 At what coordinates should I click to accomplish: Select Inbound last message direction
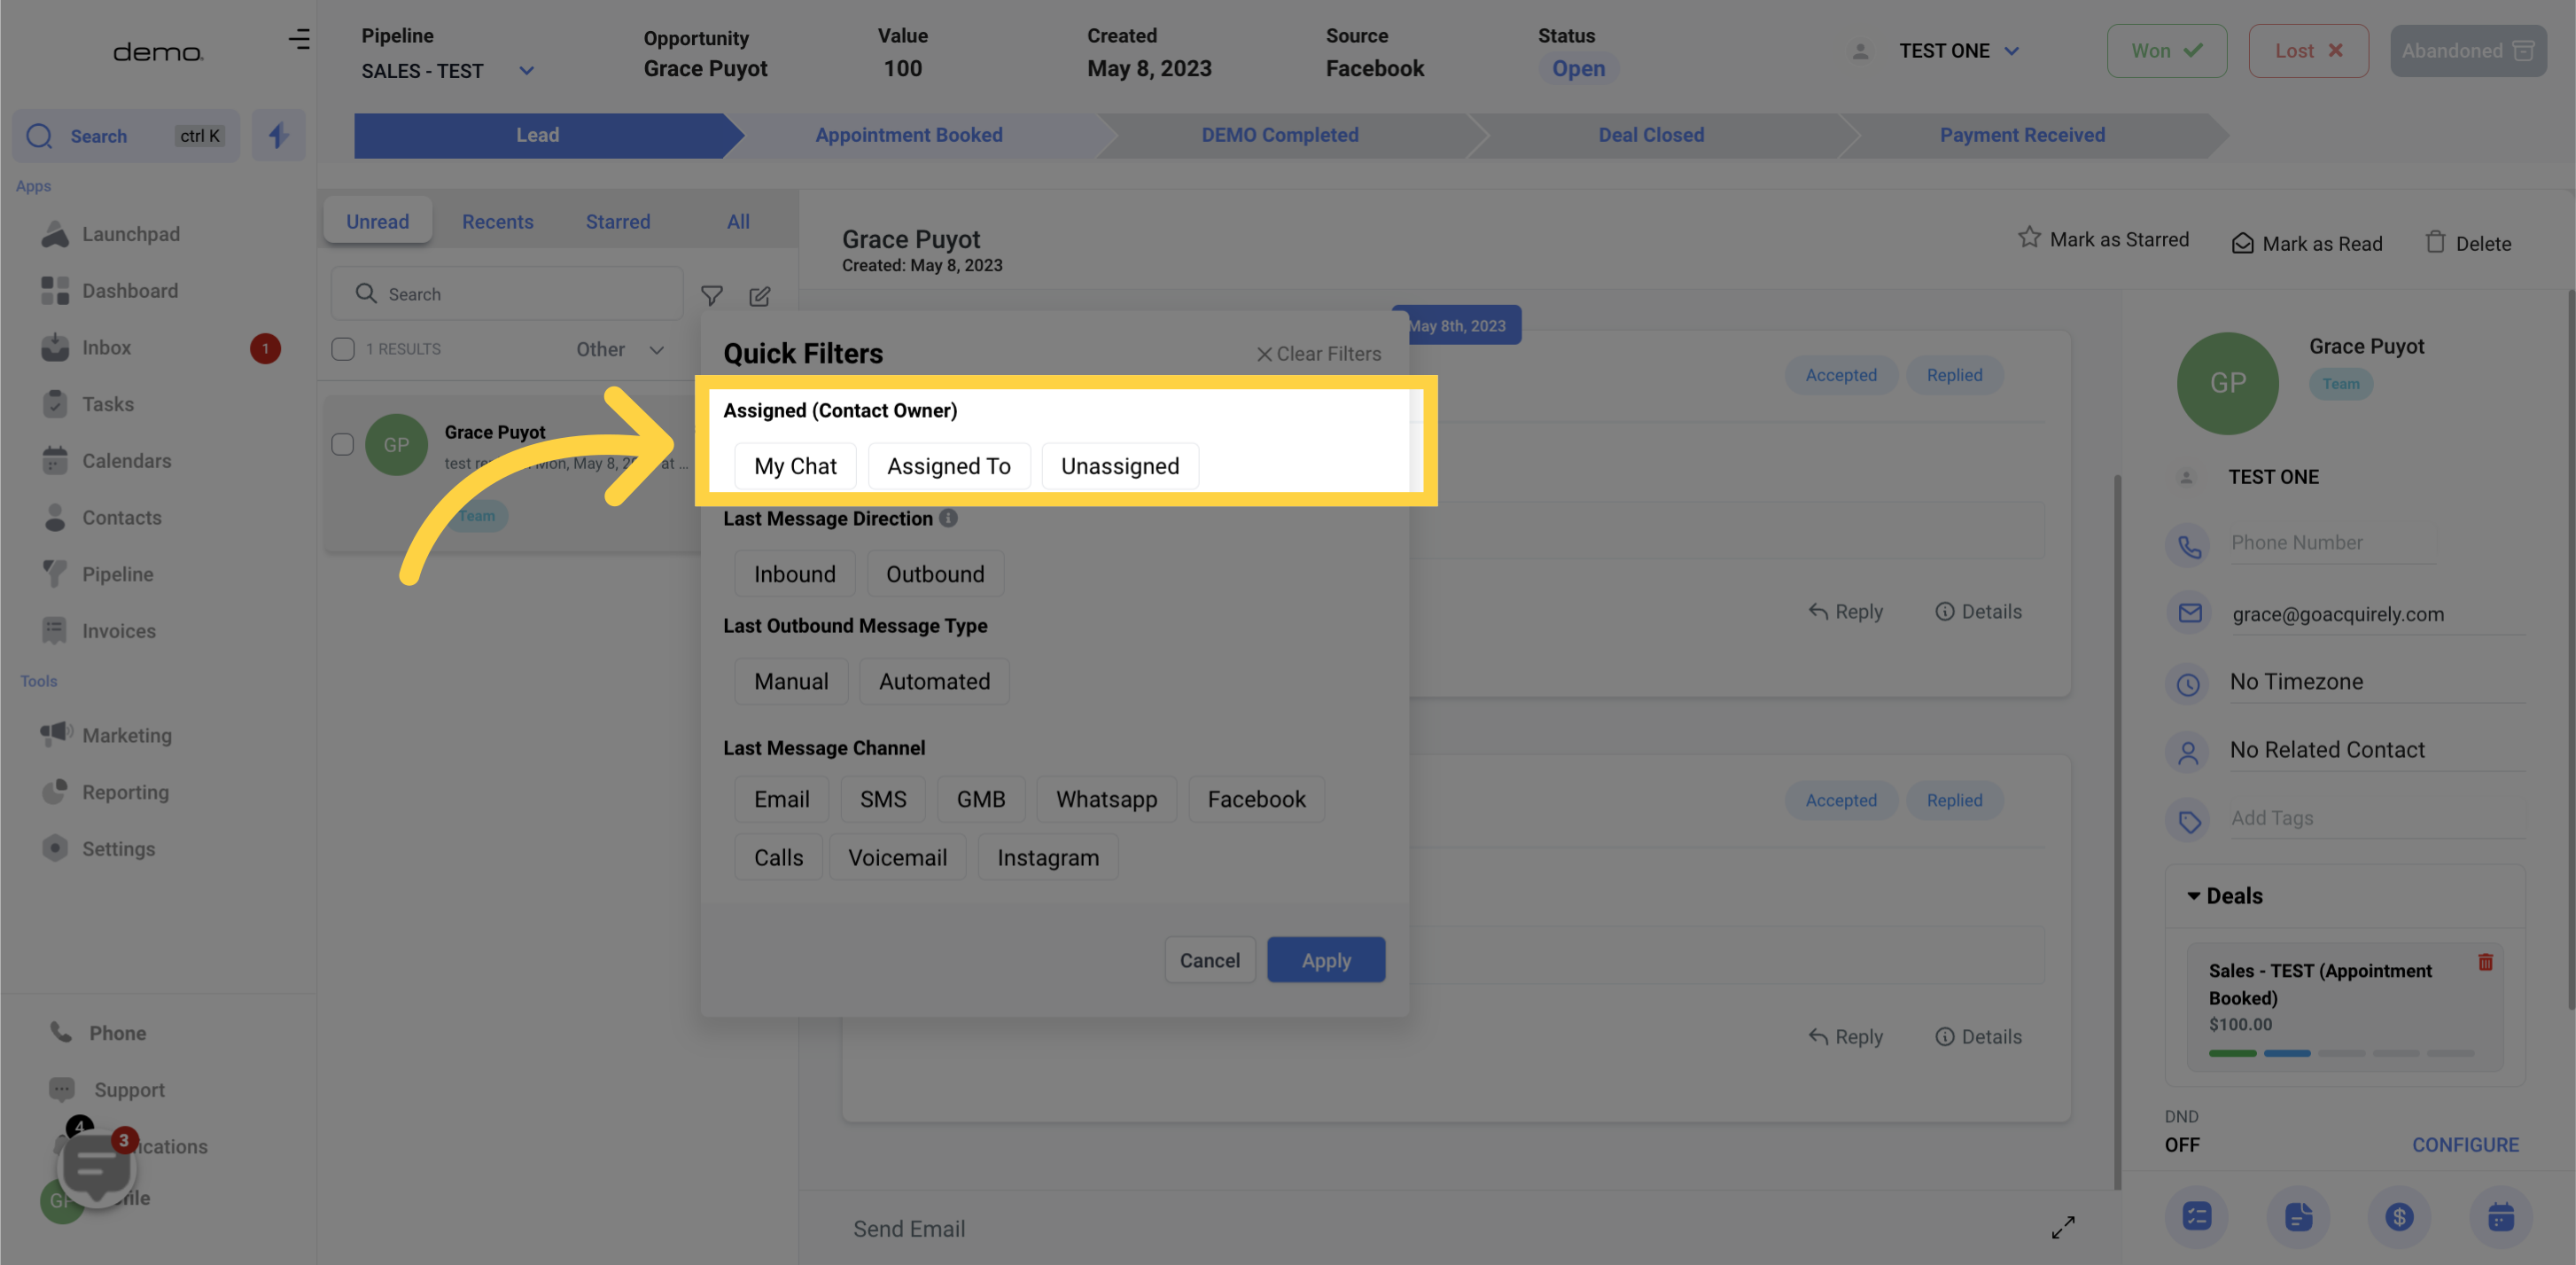click(793, 574)
